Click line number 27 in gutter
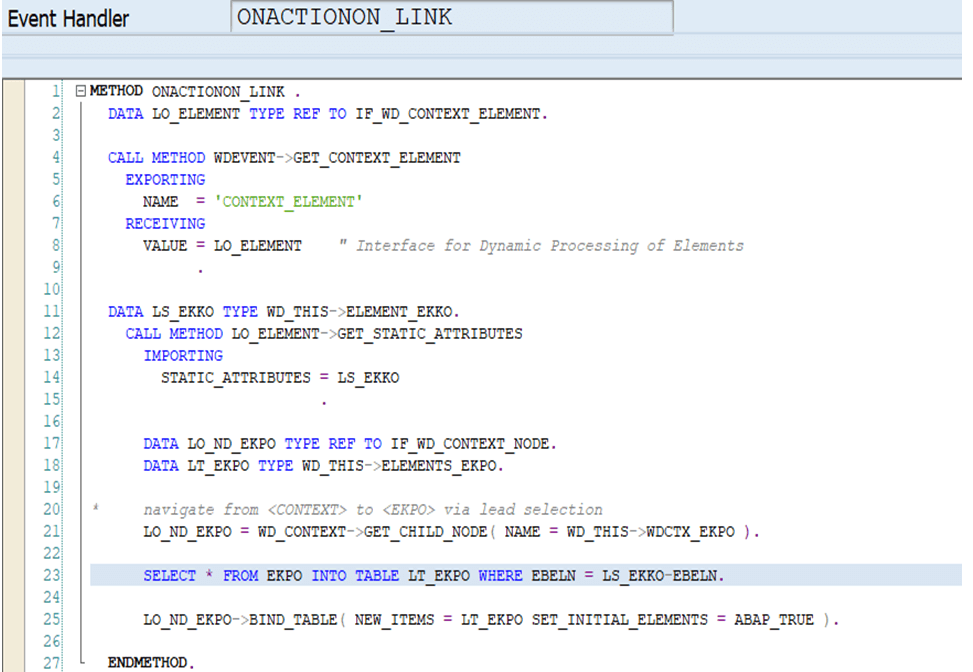The width and height of the screenshot is (973, 672). click(52, 663)
